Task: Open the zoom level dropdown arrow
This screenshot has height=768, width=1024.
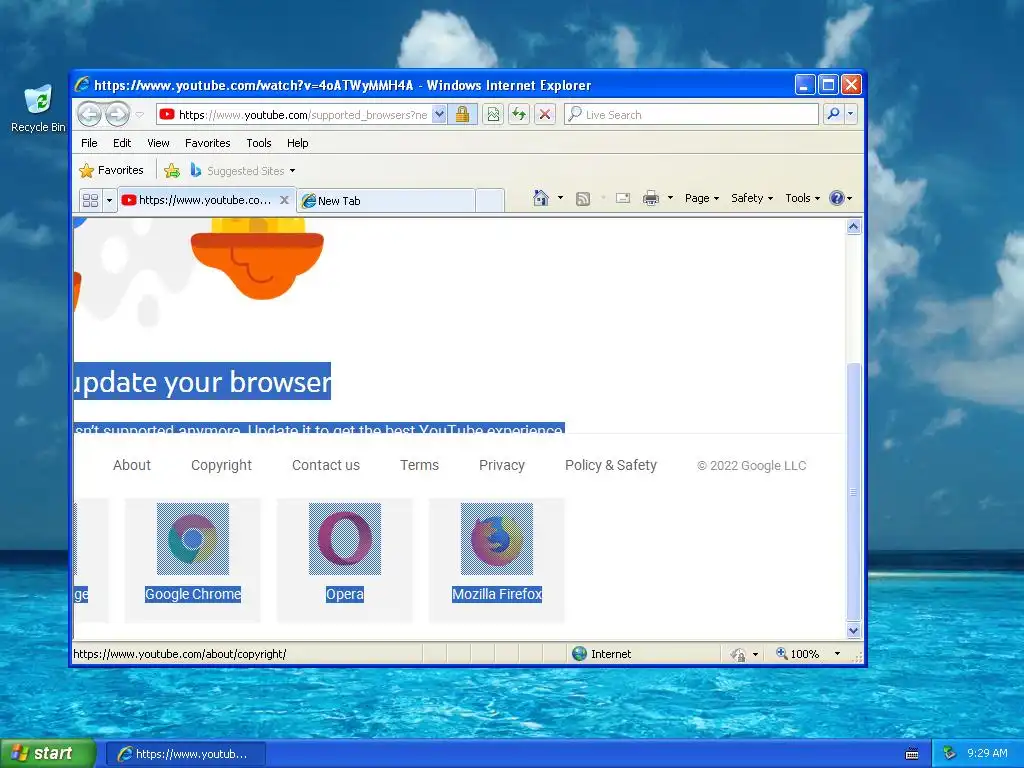Action: tap(837, 654)
